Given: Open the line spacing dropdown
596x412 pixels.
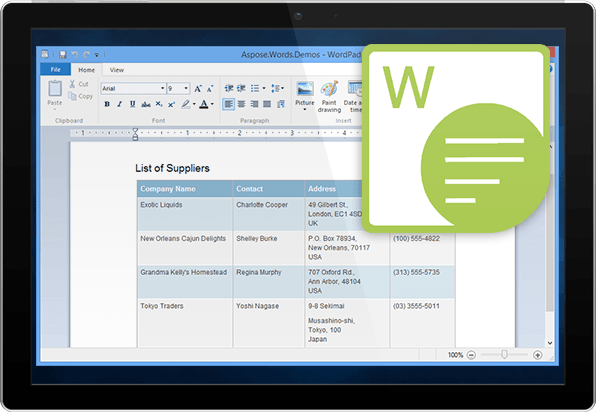Looking at the screenshot, I should [x=277, y=89].
